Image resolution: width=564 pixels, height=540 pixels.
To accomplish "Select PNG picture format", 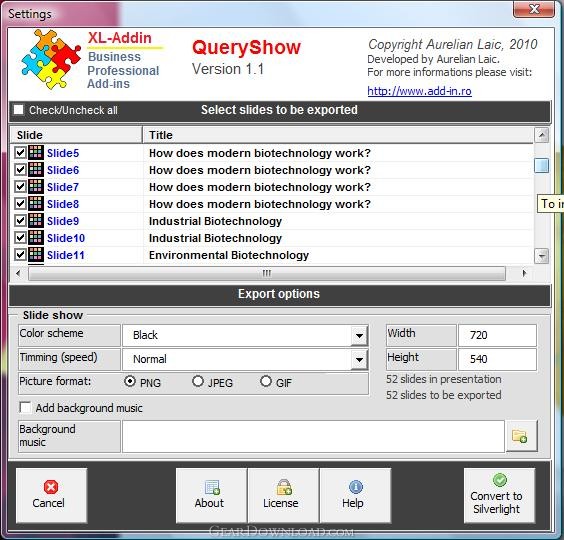I will pos(130,381).
